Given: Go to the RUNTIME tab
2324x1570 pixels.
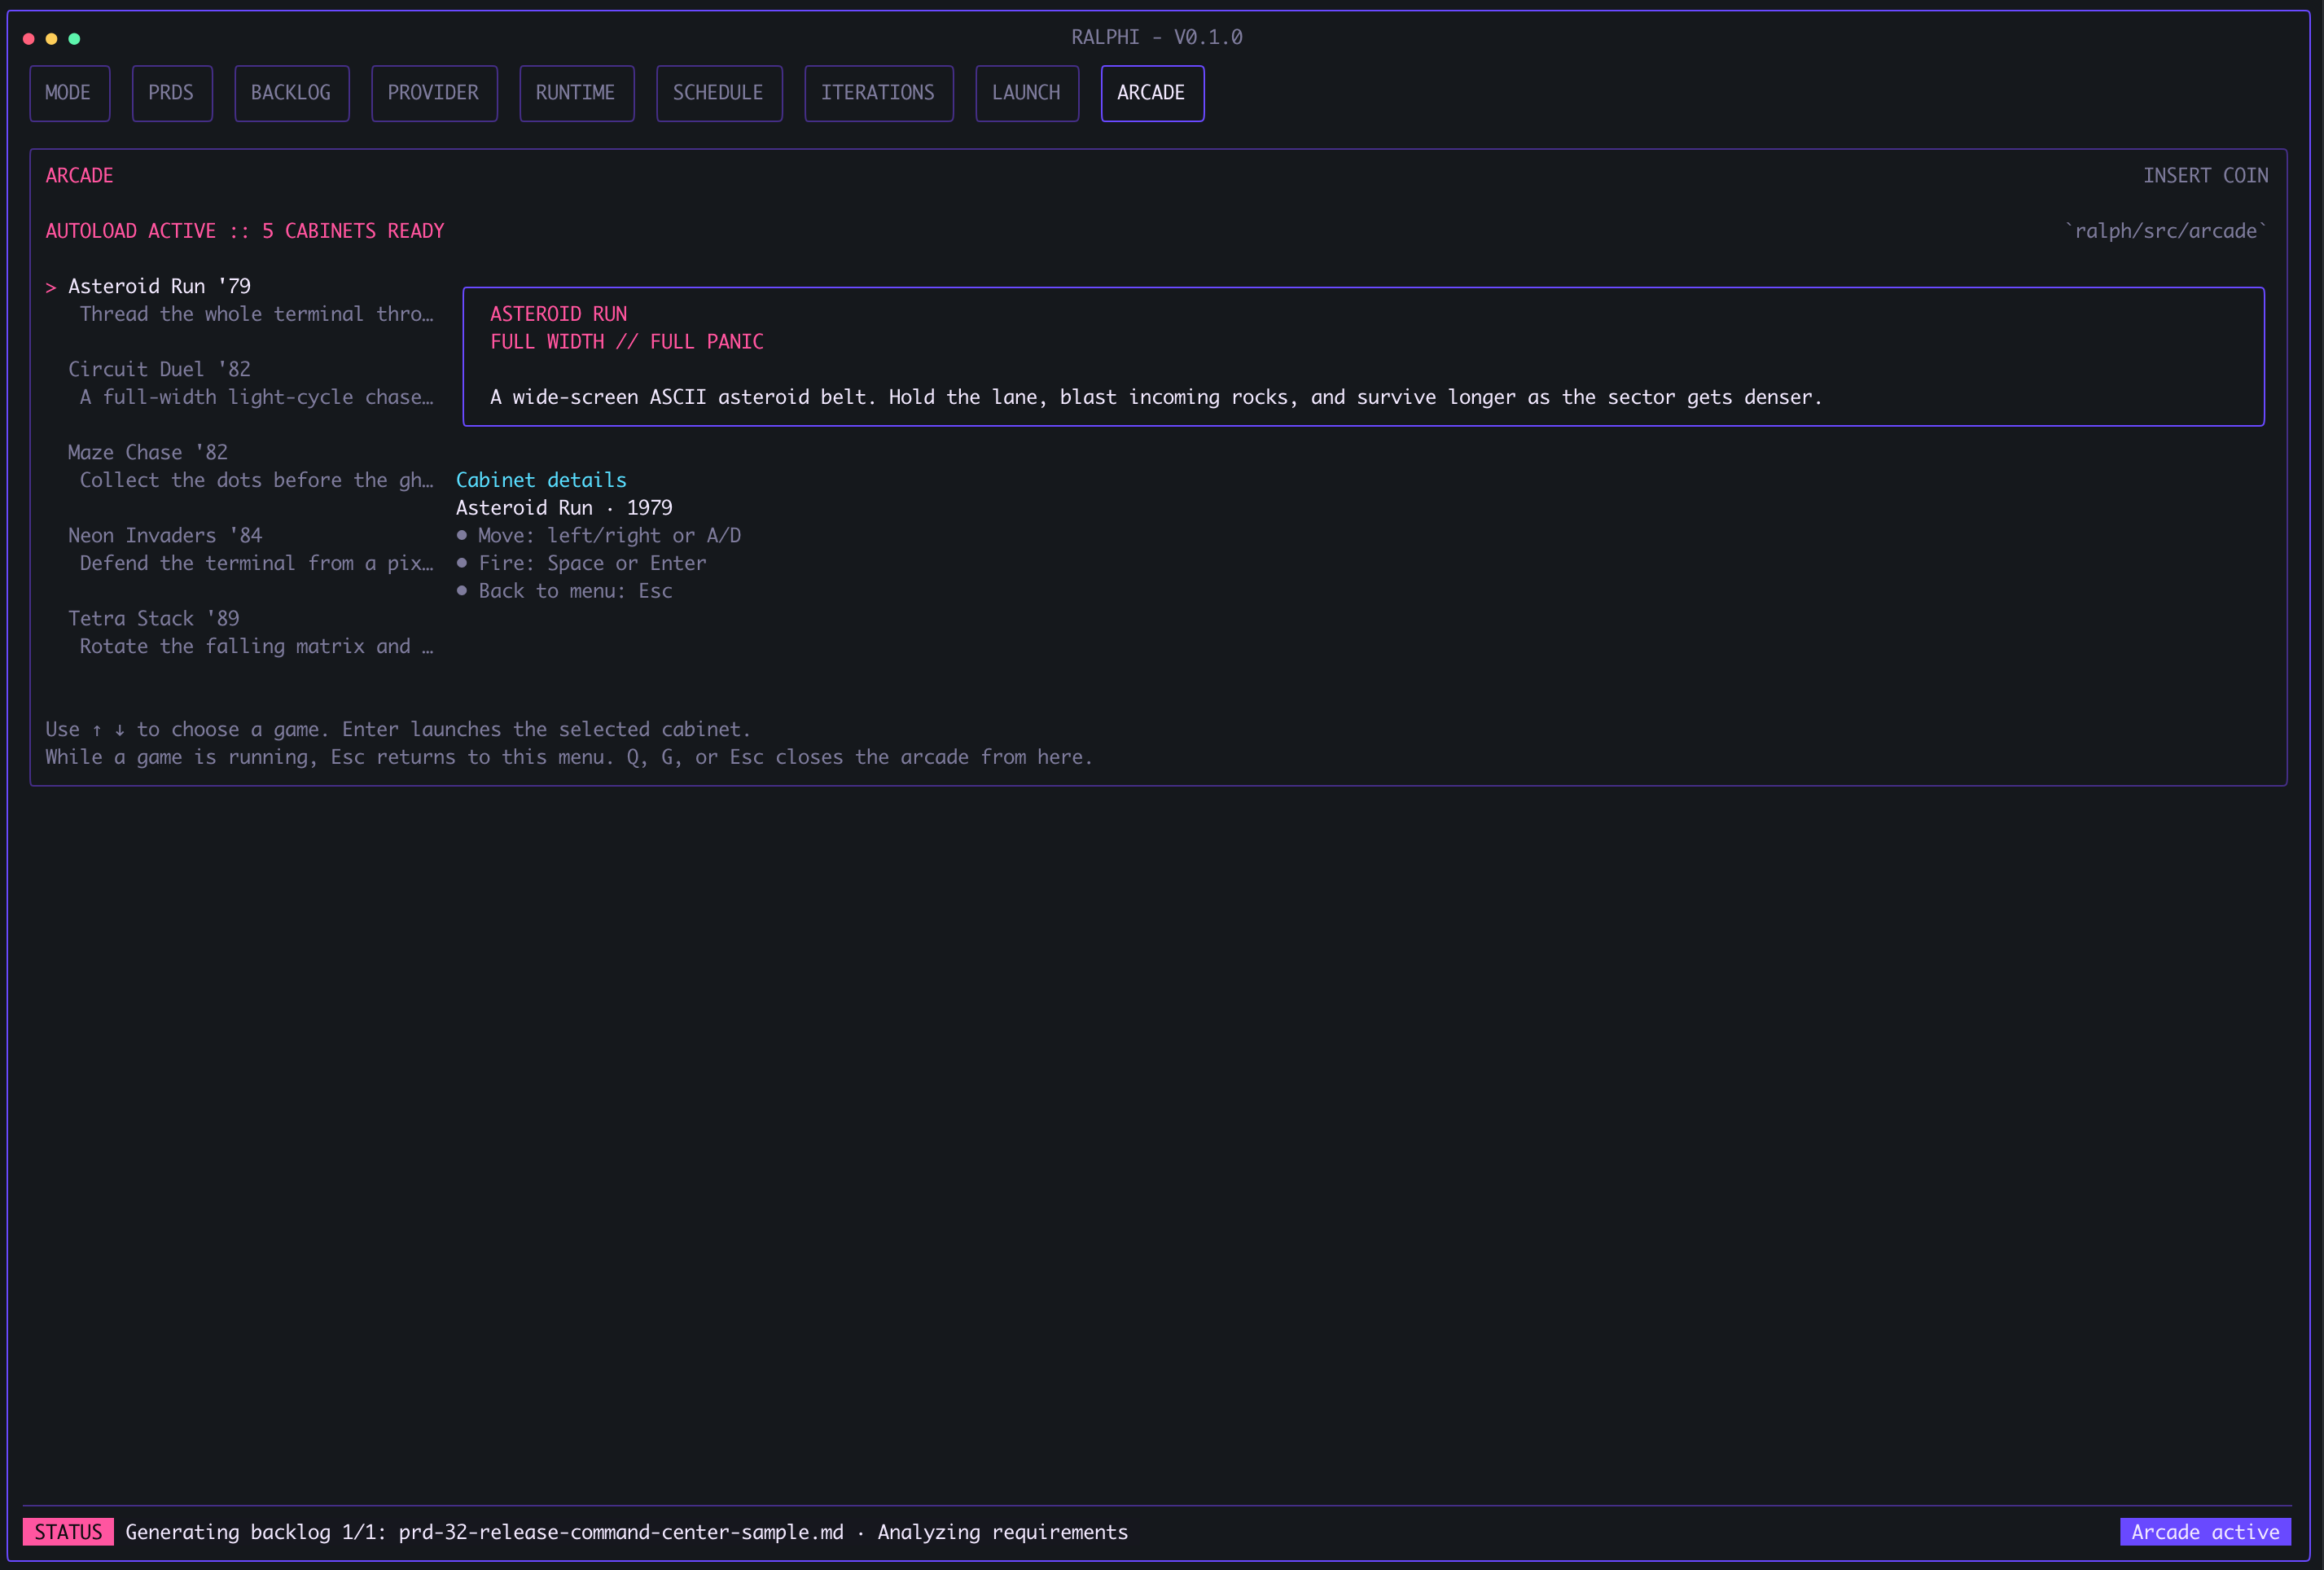Looking at the screenshot, I should pyautogui.click(x=576, y=93).
